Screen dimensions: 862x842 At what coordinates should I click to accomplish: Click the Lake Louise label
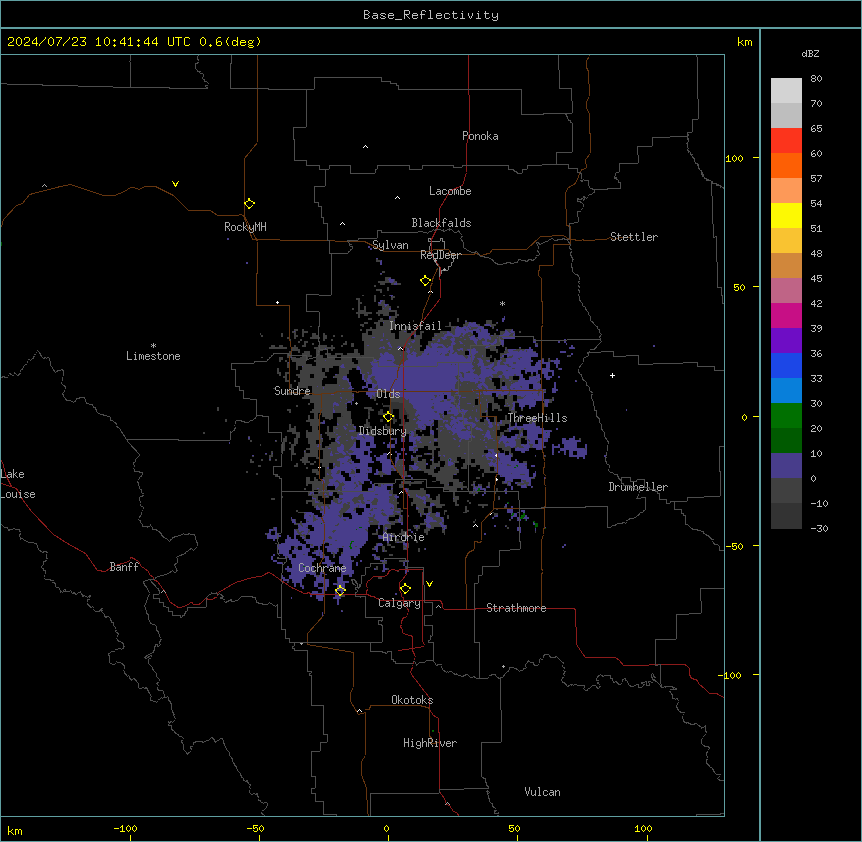point(18,484)
